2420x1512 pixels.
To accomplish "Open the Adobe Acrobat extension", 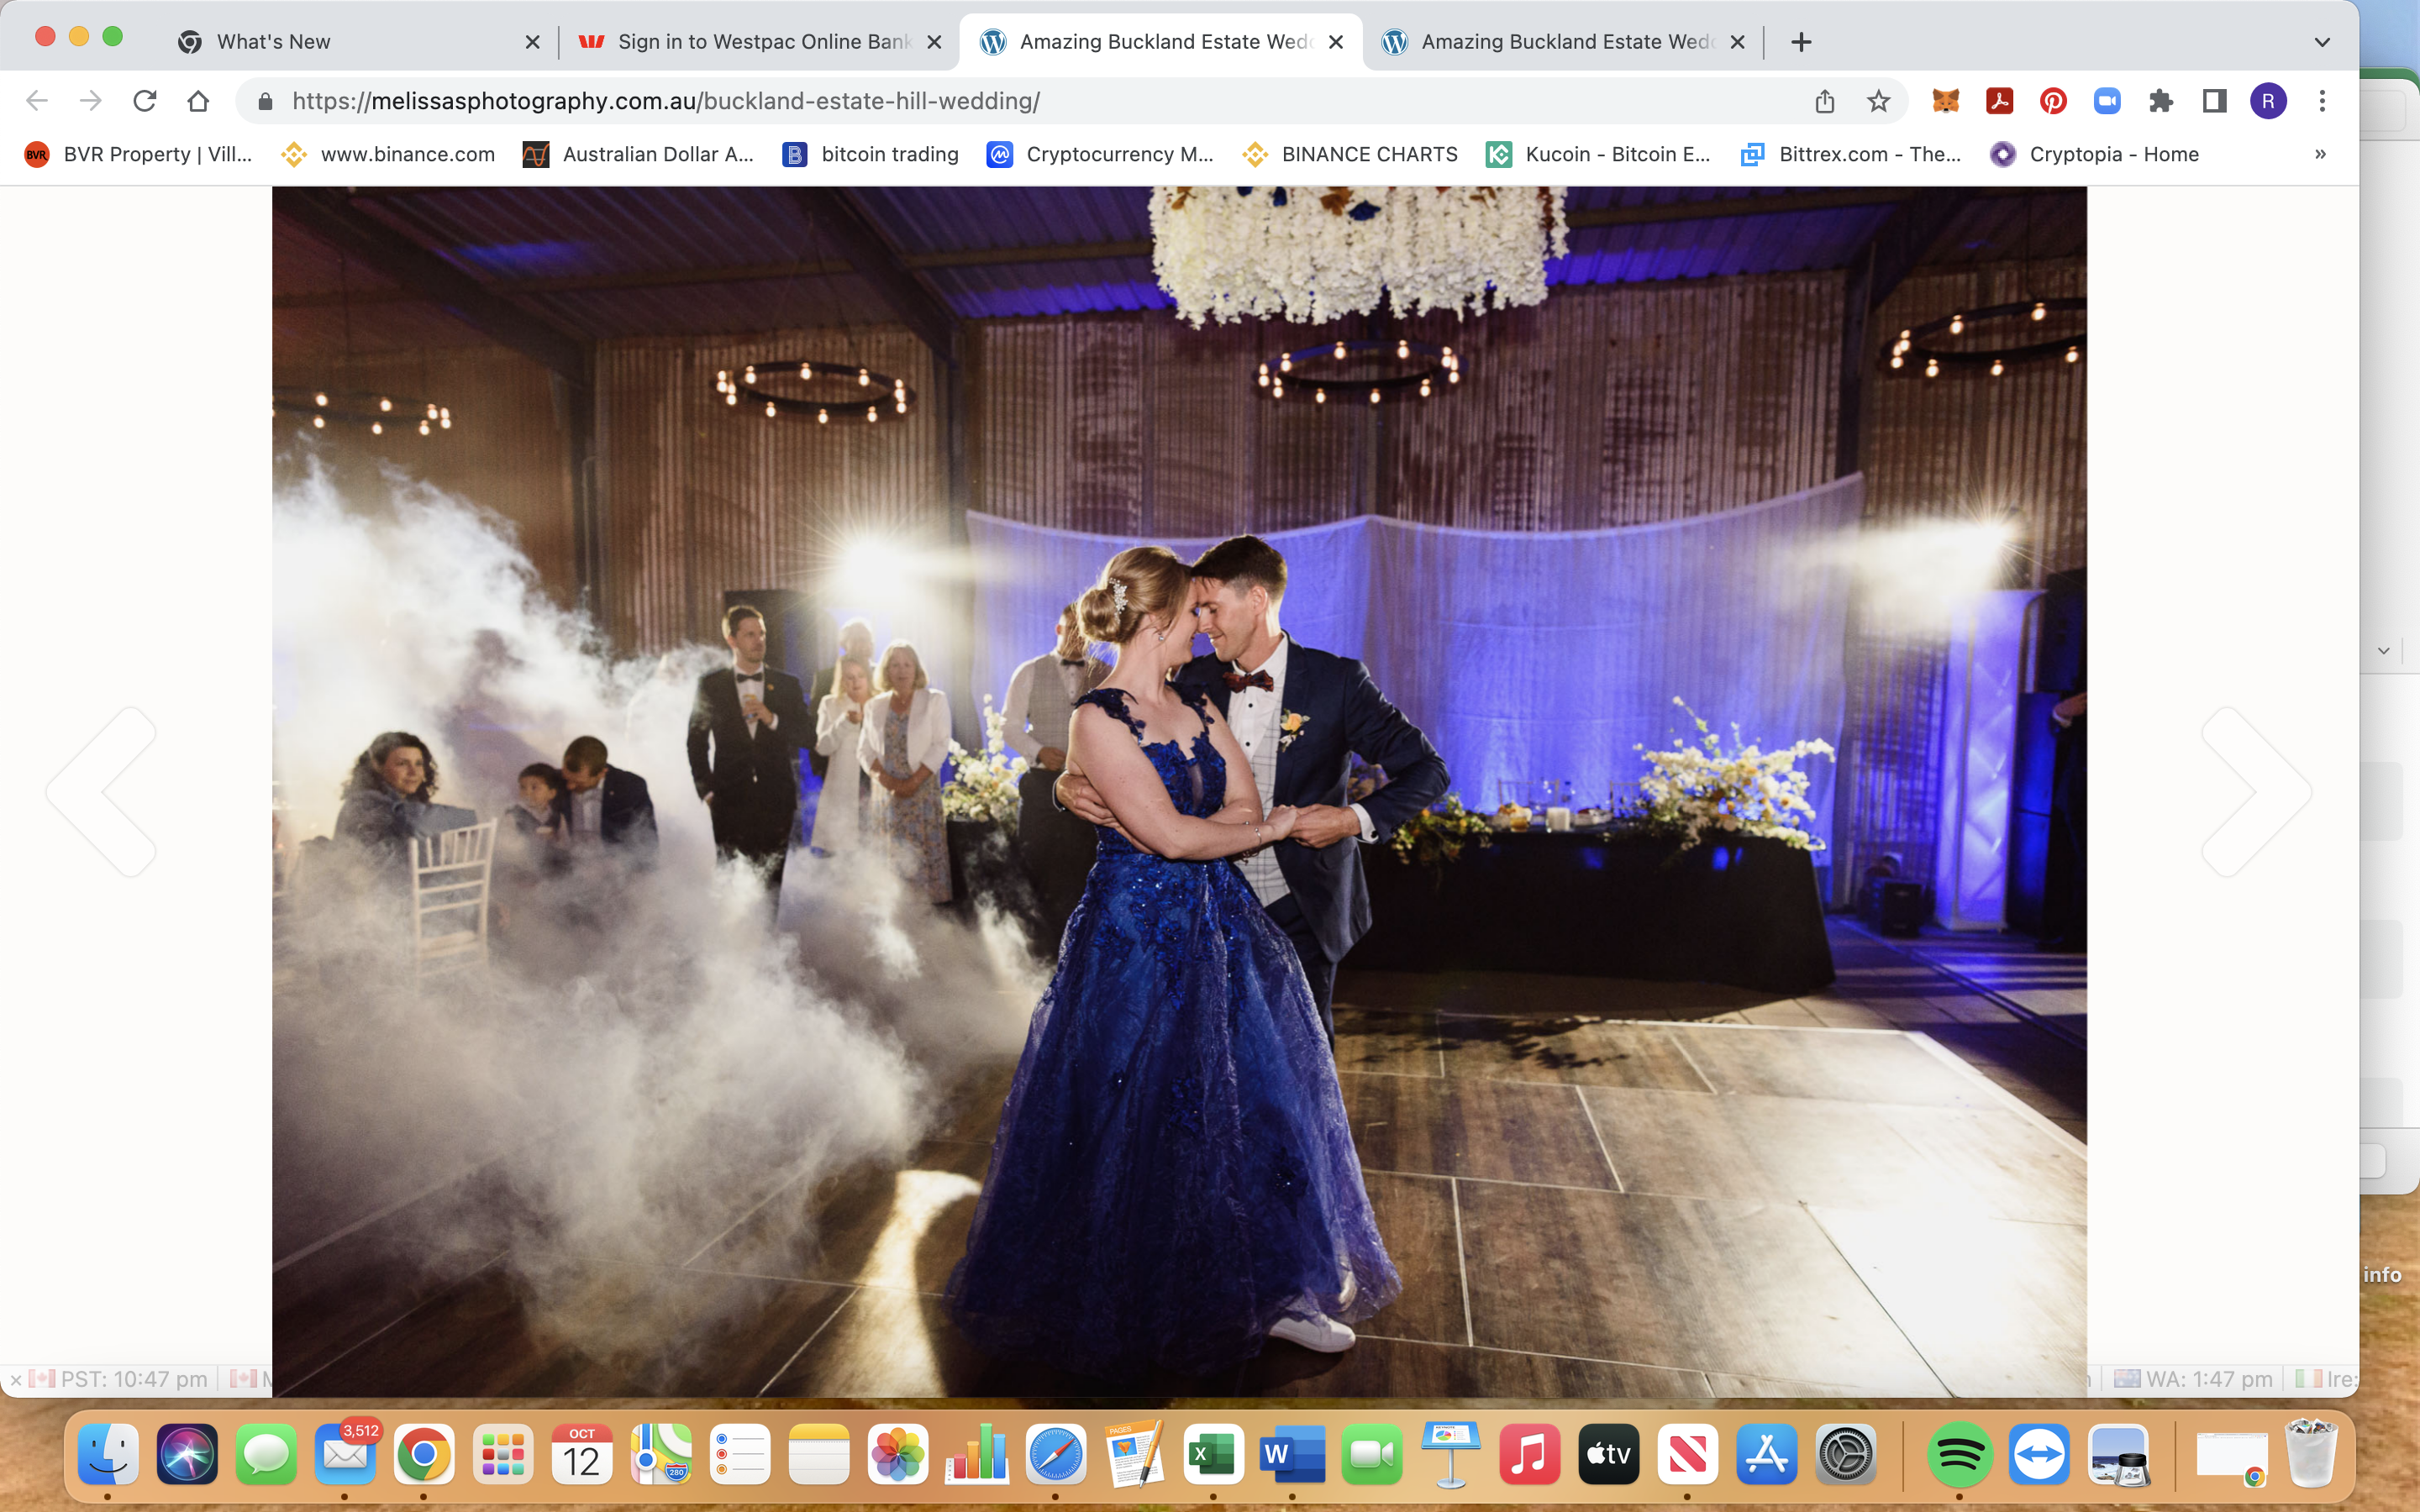I will [x=1999, y=101].
